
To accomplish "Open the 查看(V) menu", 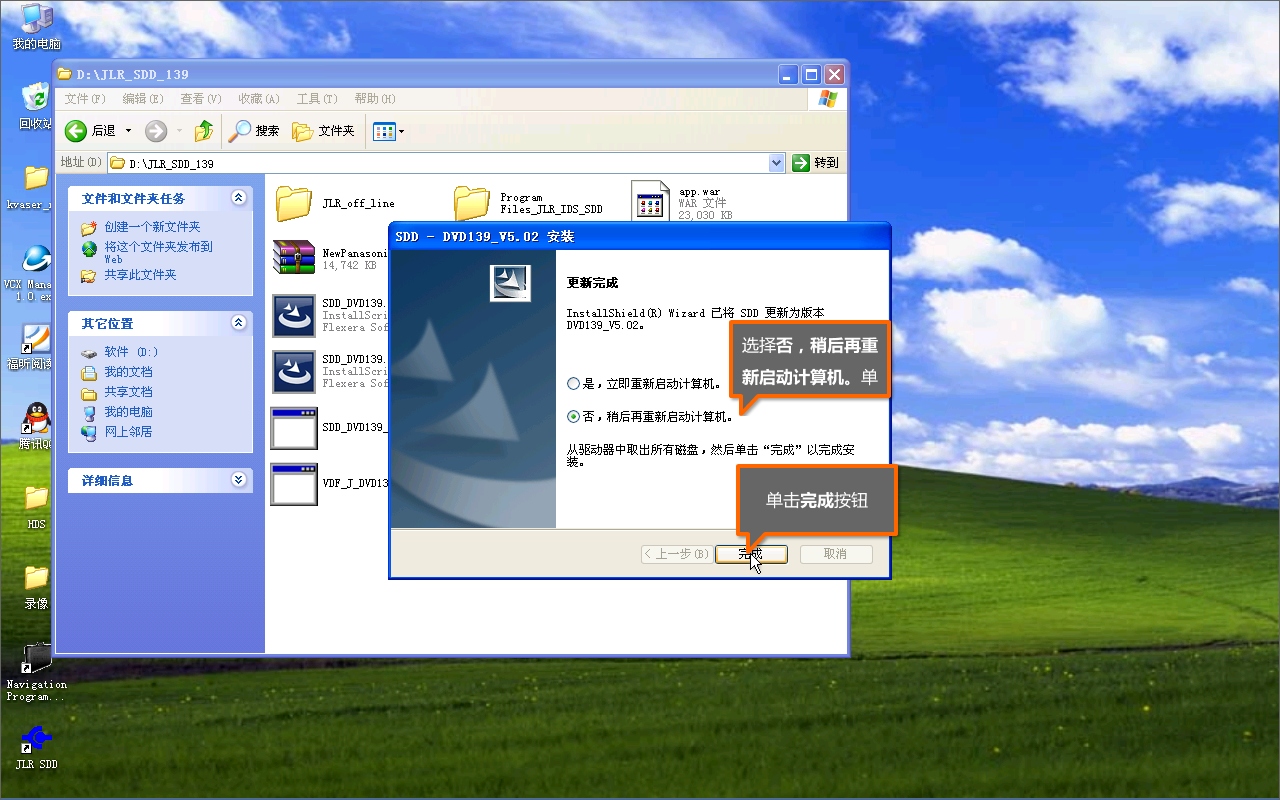I will click(201, 99).
